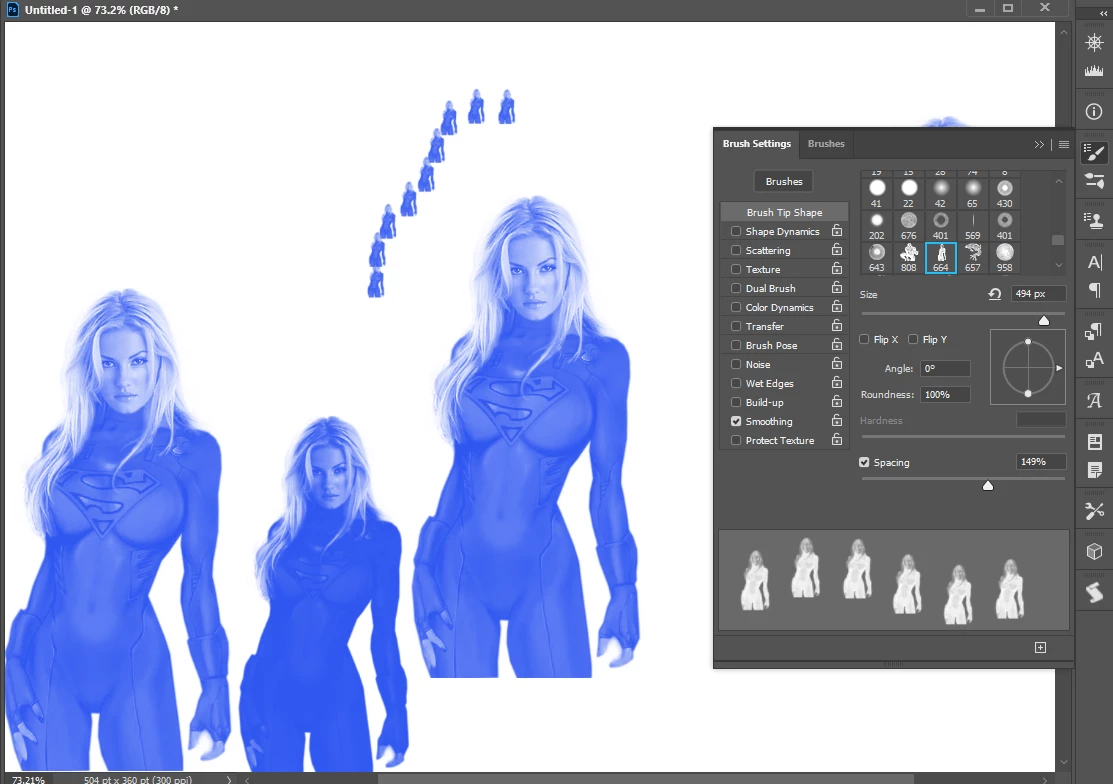
Task: Enable the Dual Brush checkbox
Action: [x=736, y=288]
